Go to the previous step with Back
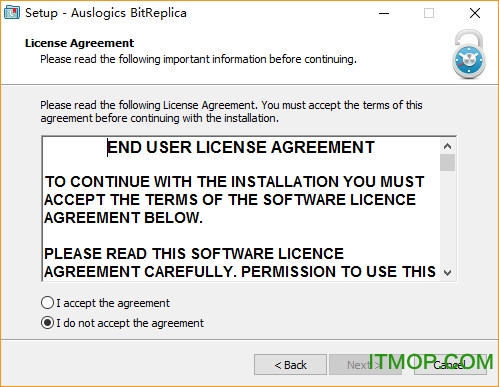Viewport: 499px width, 387px height. click(x=290, y=365)
